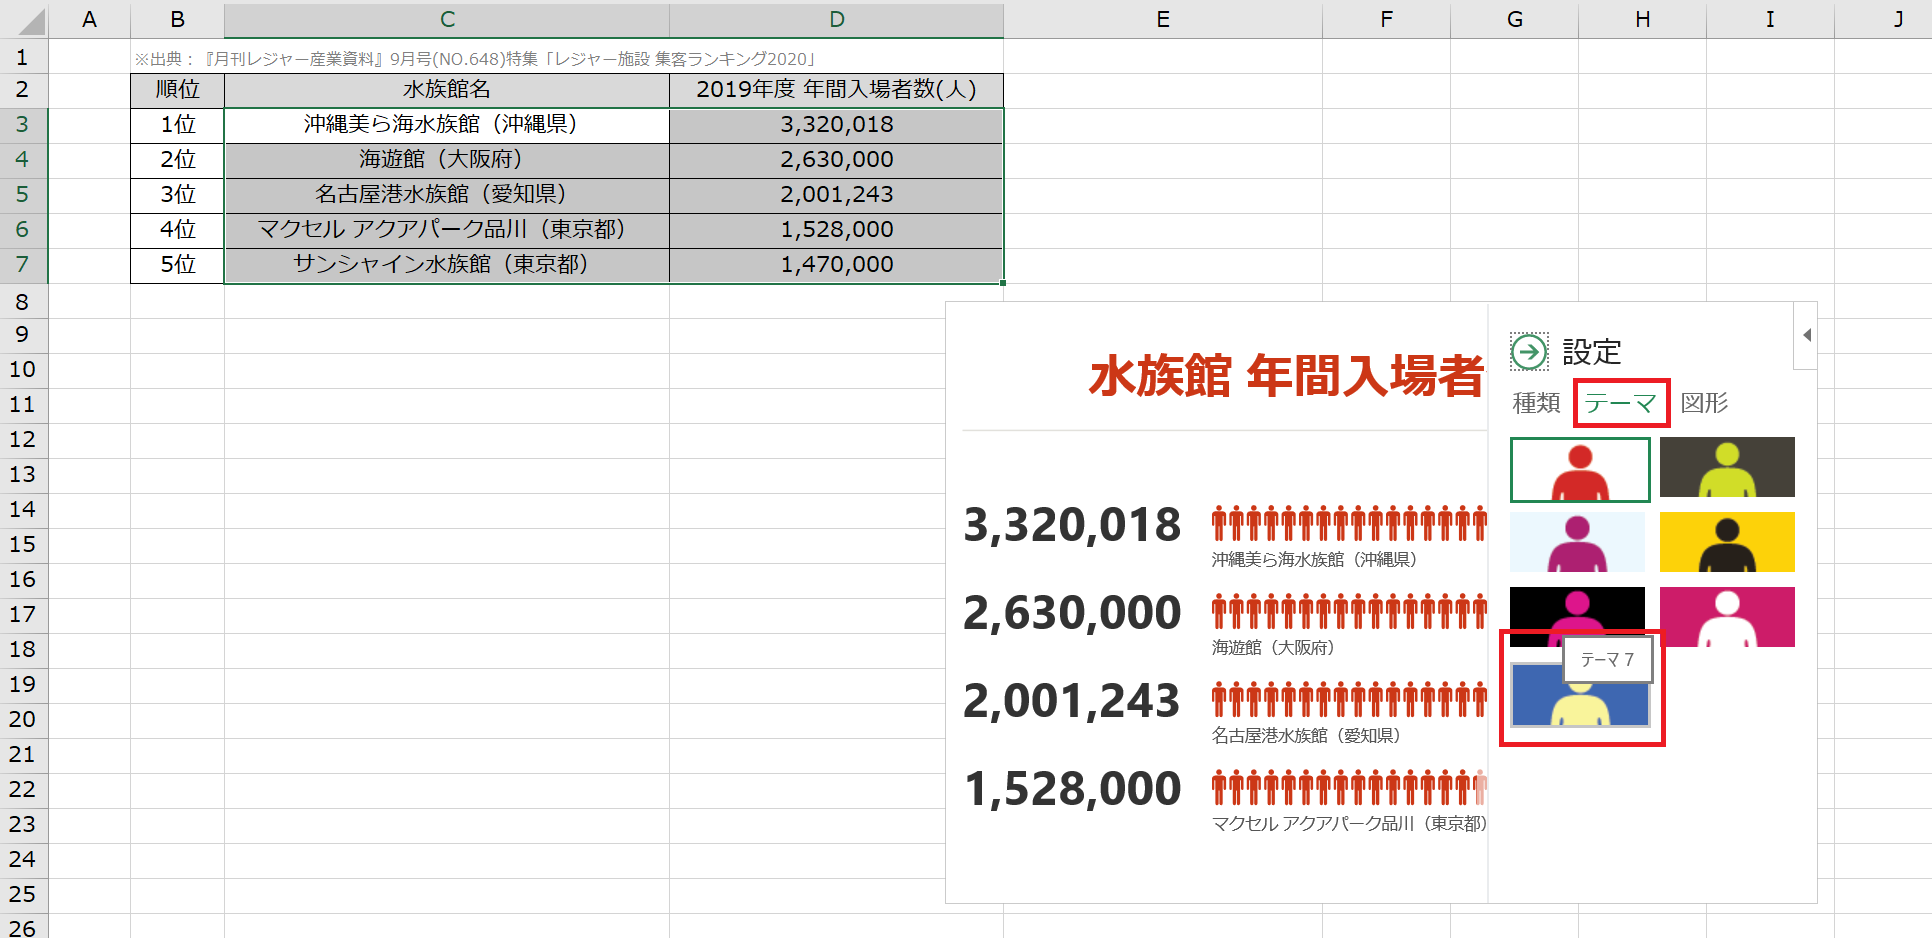Image resolution: width=1932 pixels, height=938 pixels.
Task: Click the 海遊館（大阪府） cell
Action: point(447,160)
